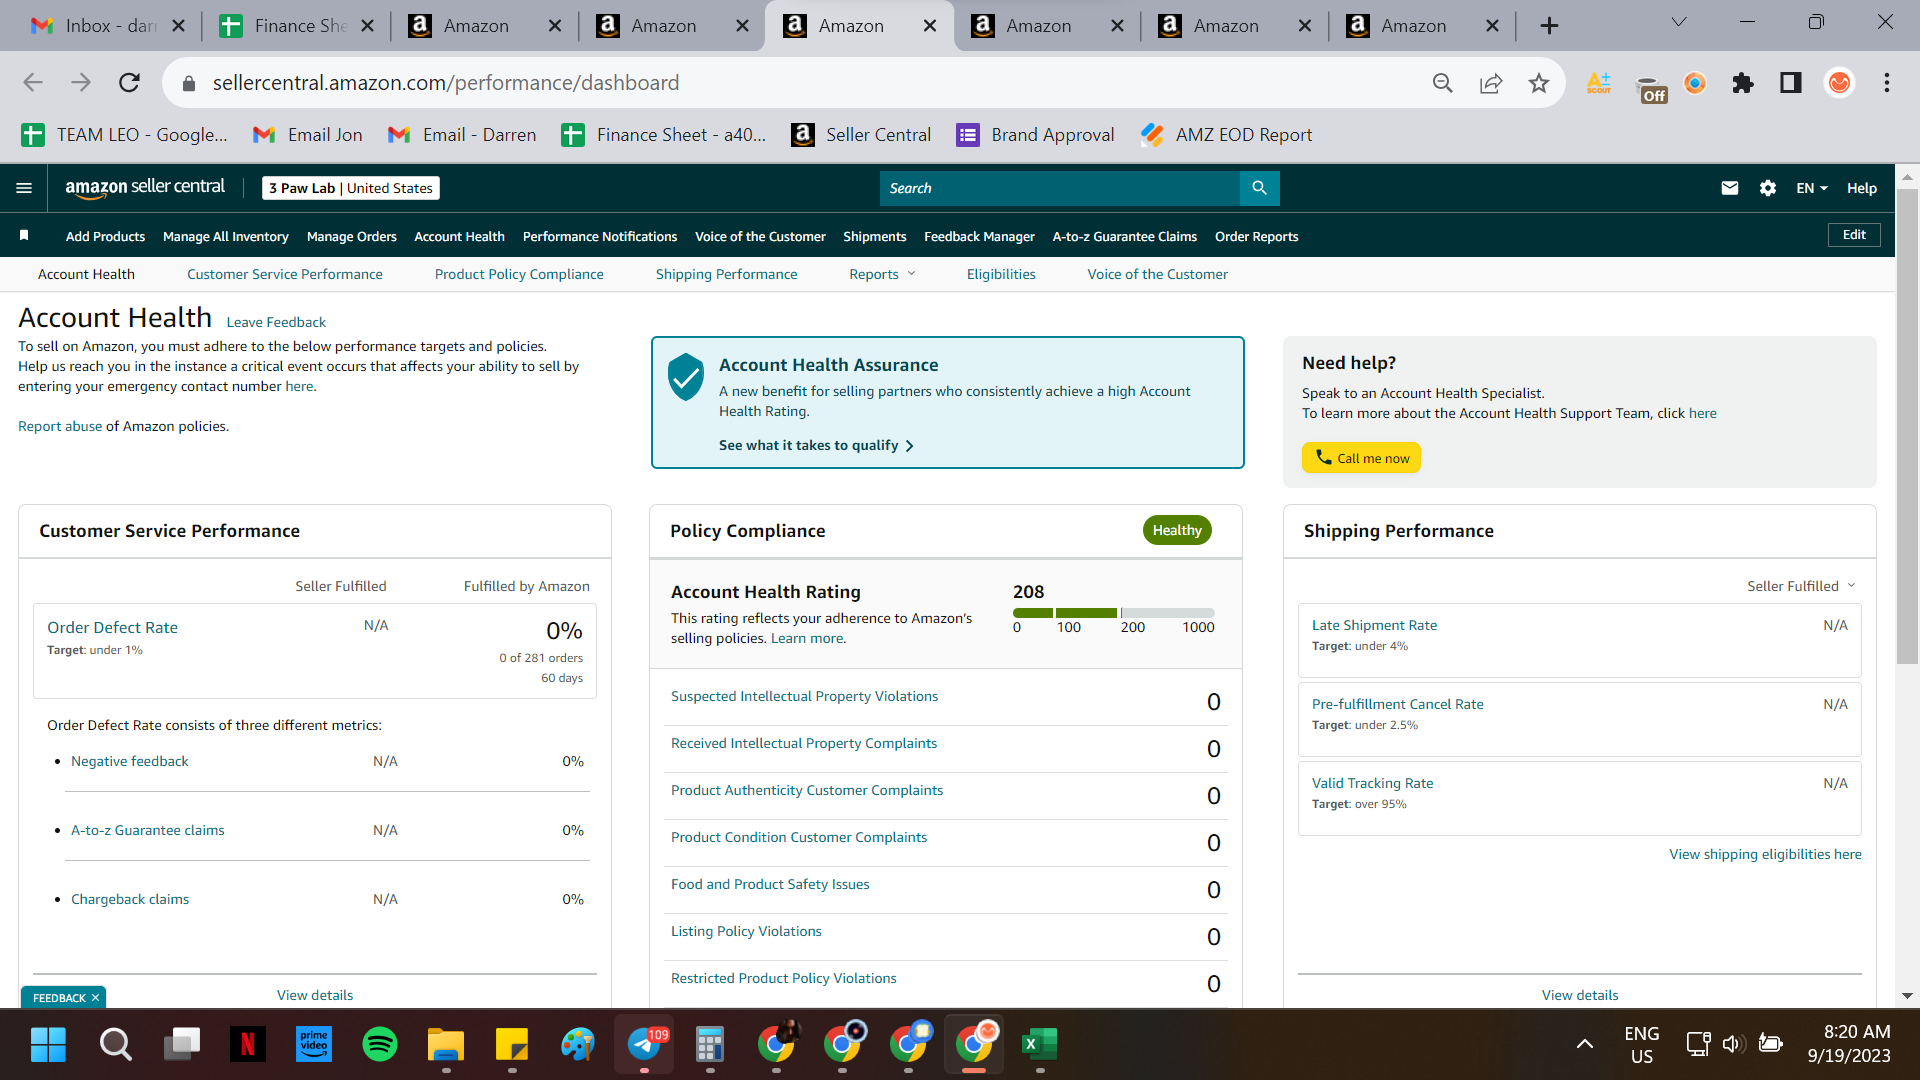
Task: Open the buyer messages envelope icon
Action: click(1729, 188)
